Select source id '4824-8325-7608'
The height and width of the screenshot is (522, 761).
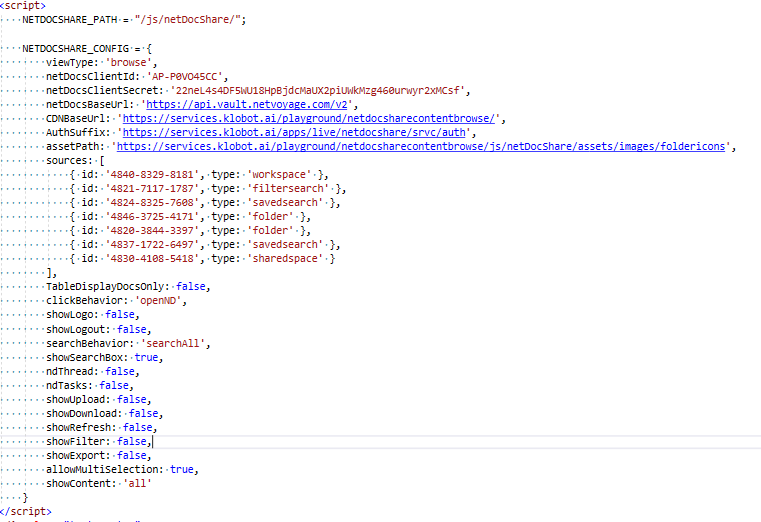pos(152,203)
